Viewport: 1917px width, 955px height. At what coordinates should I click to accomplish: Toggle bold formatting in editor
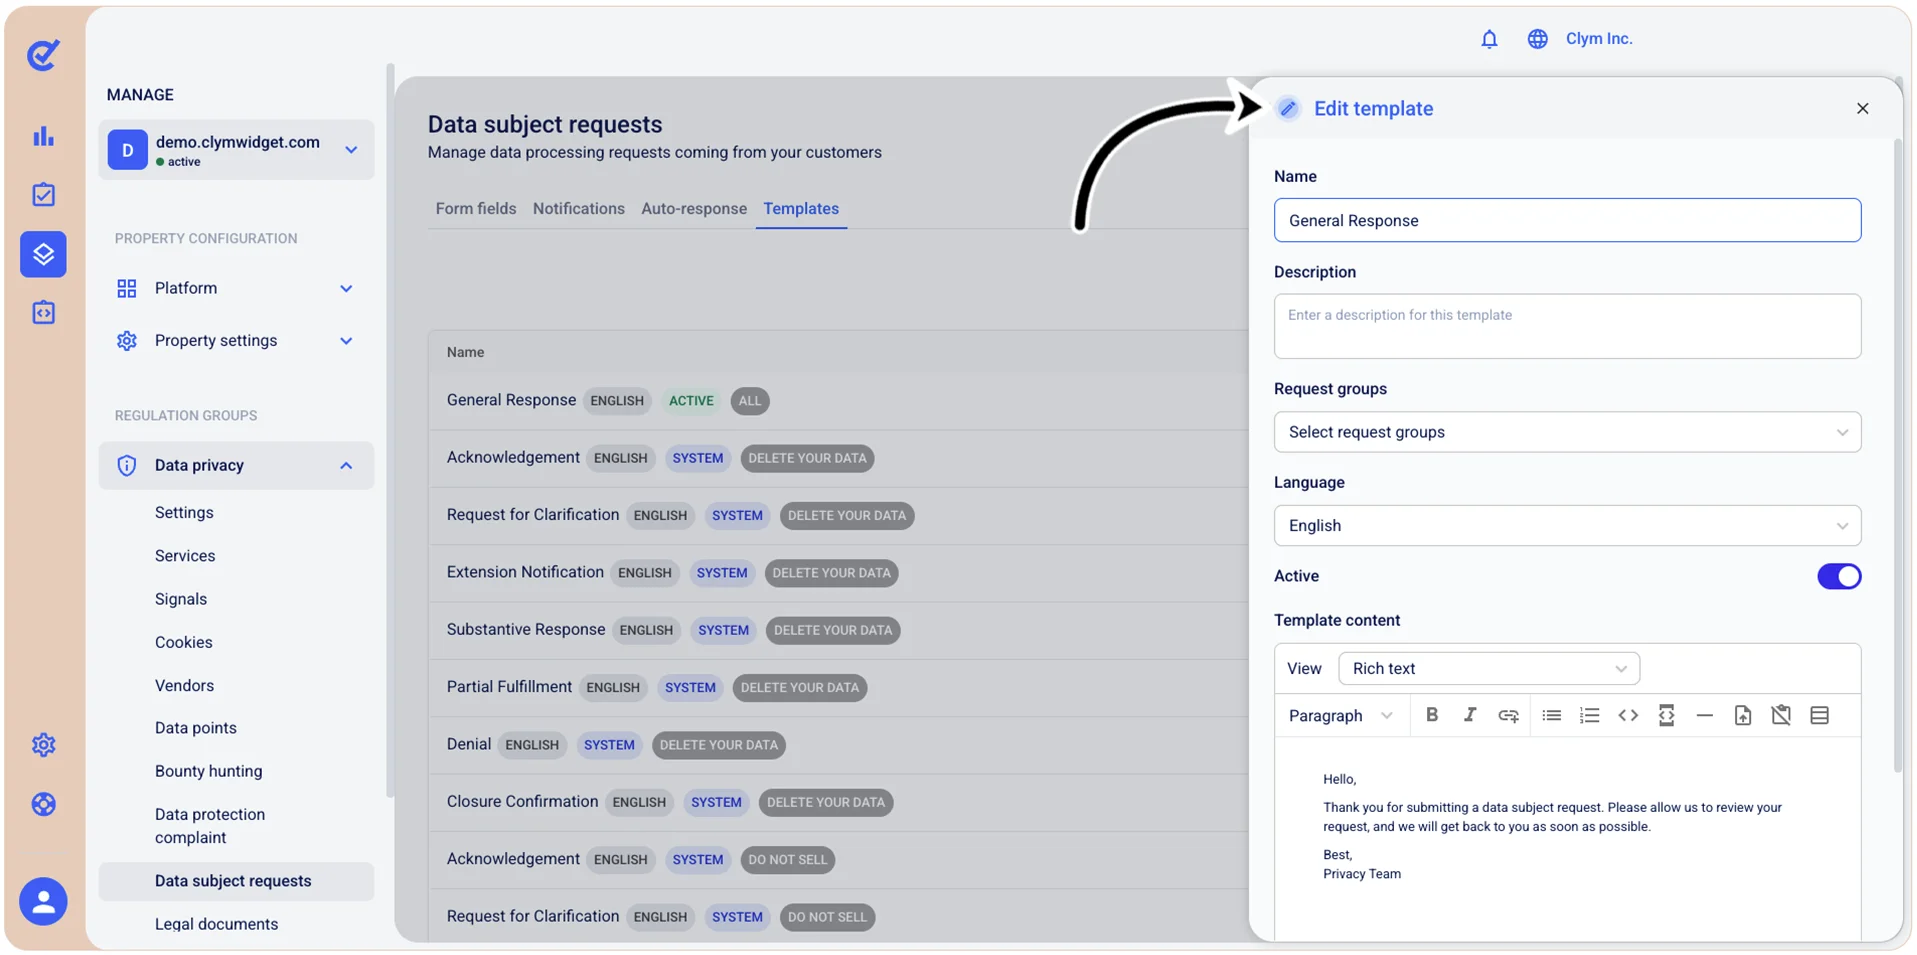(1431, 715)
